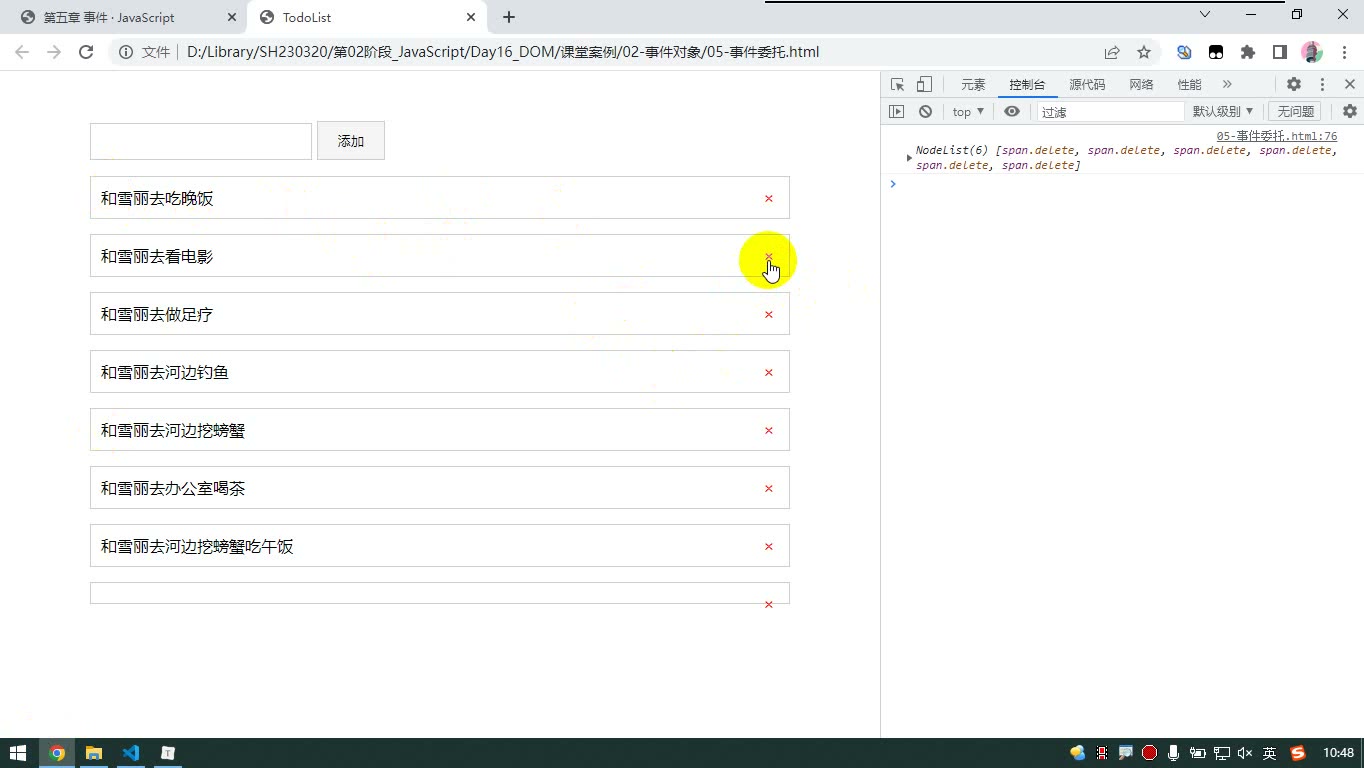Open DevTools settings gear
This screenshot has width=1364, height=768.
1294,85
